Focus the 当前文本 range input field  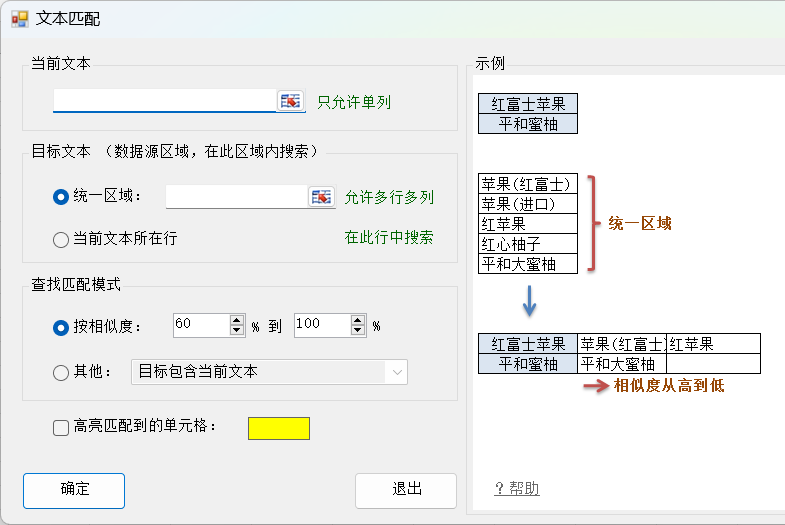[x=164, y=101]
